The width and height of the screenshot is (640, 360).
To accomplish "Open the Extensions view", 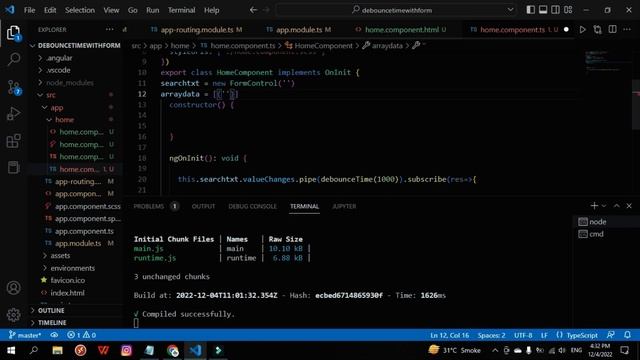I will 13,141.
